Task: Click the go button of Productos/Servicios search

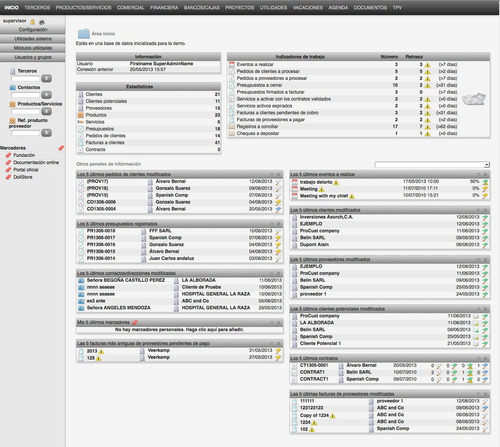Action: point(46,111)
